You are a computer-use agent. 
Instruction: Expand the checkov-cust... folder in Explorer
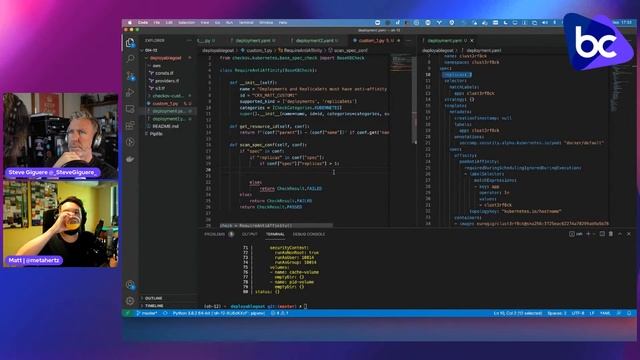pos(168,96)
